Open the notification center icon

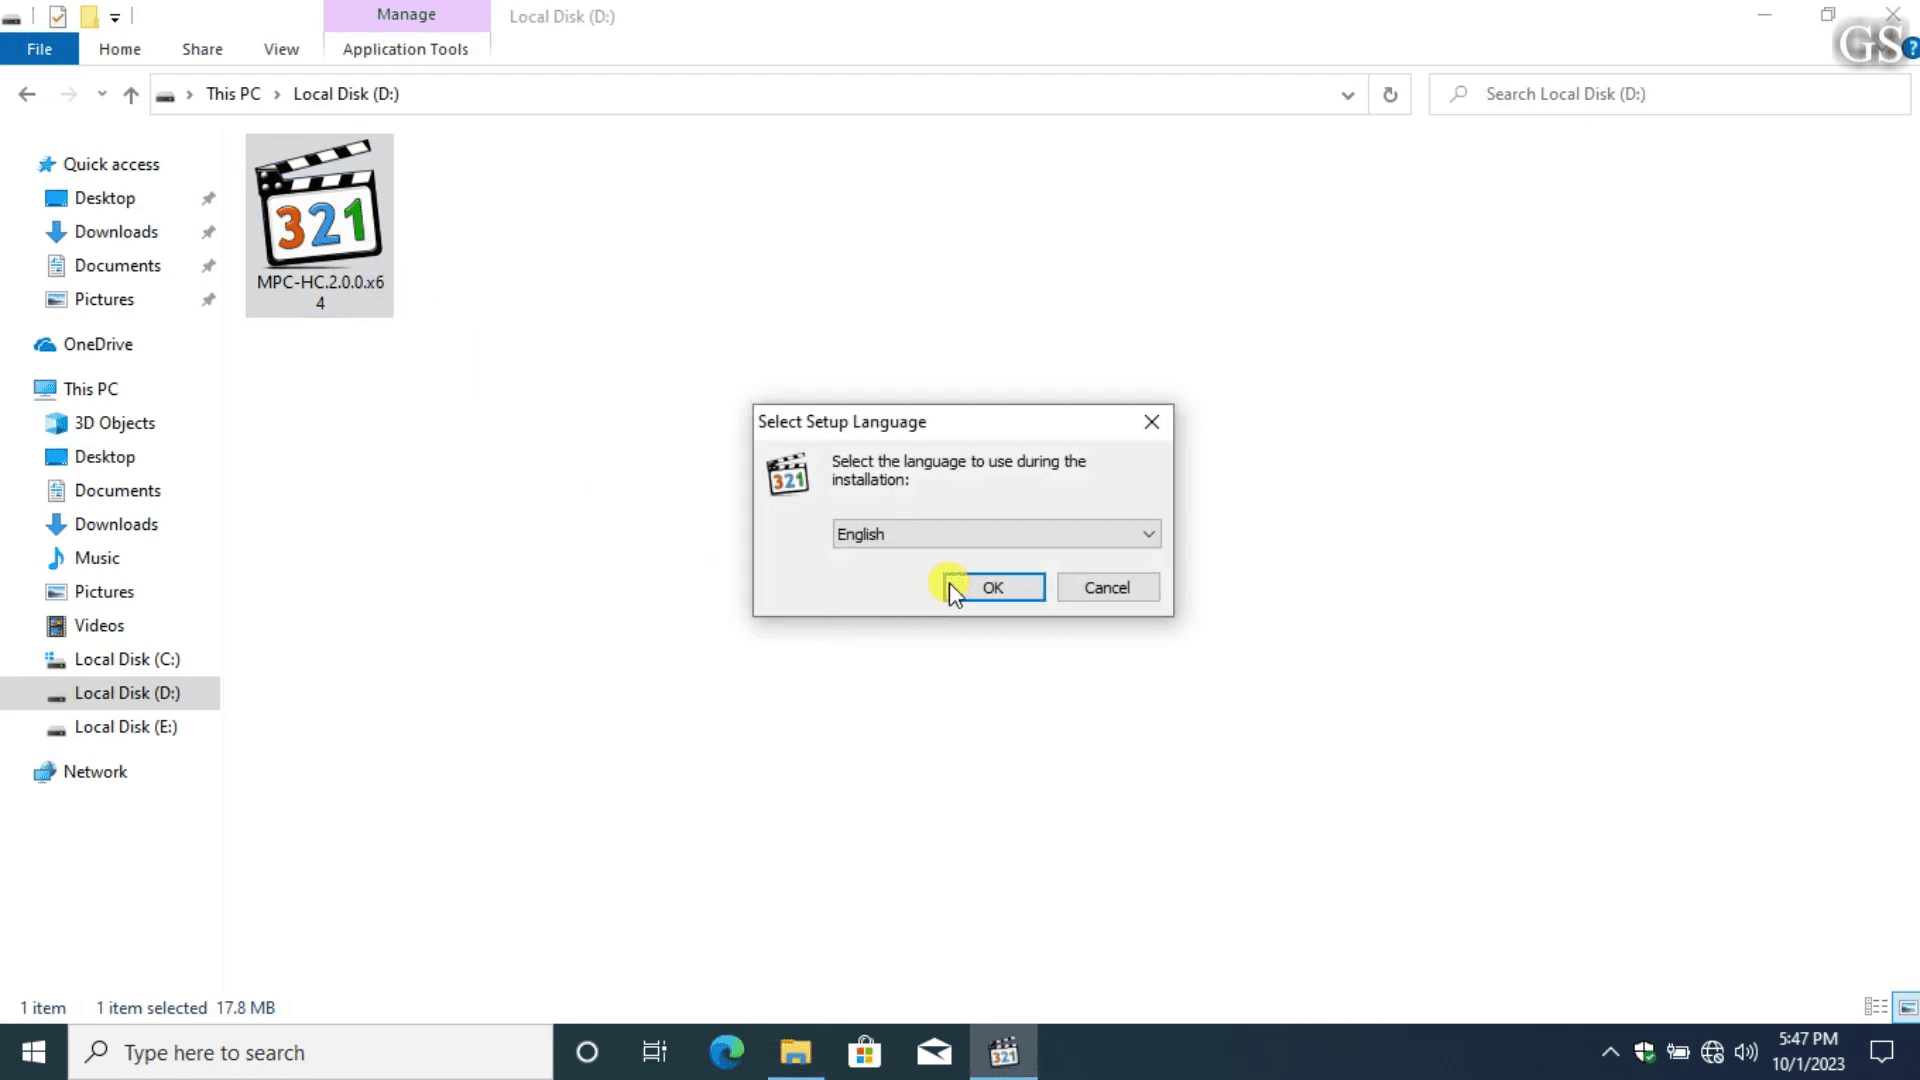pyautogui.click(x=1882, y=1052)
